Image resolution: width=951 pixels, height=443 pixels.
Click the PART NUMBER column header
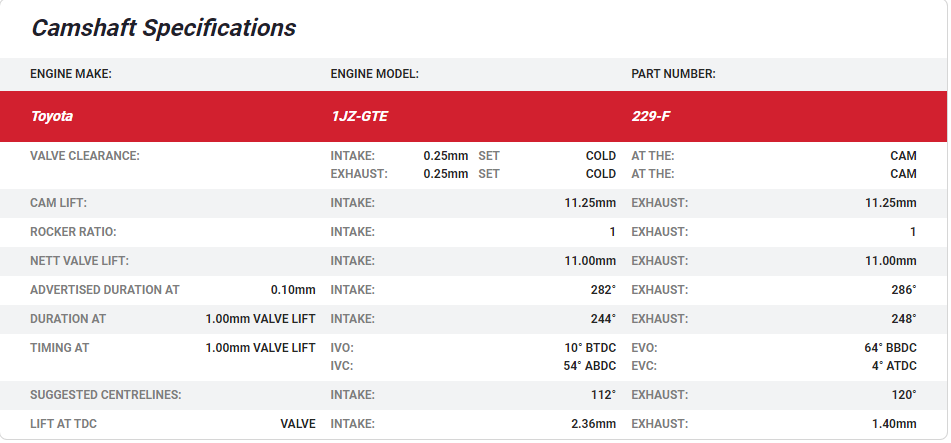[673, 74]
